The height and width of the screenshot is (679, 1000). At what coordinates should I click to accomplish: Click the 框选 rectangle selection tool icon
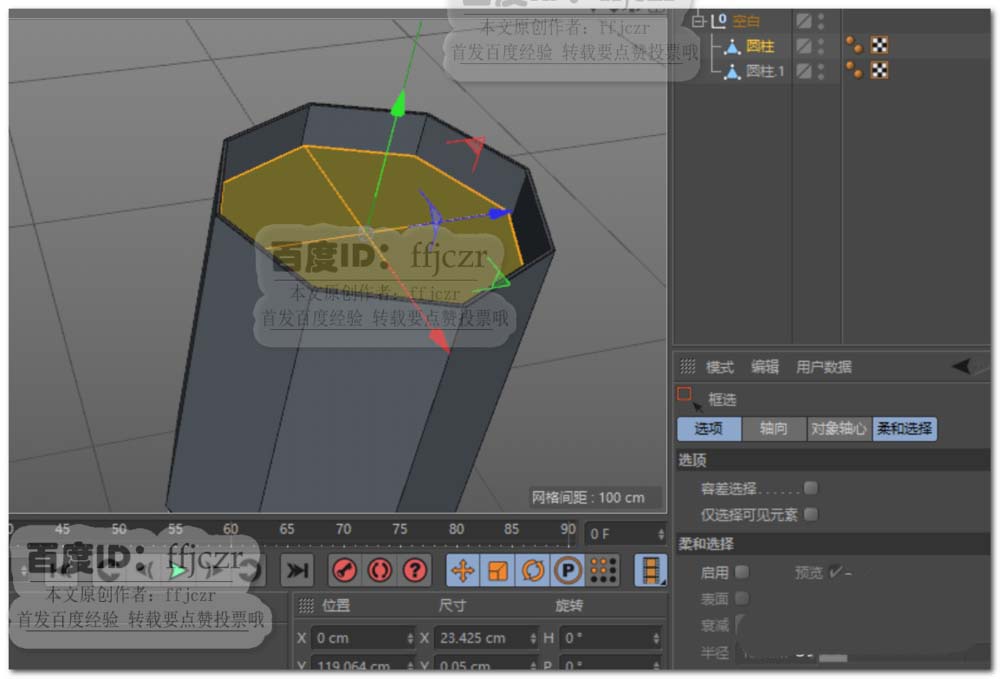688,398
